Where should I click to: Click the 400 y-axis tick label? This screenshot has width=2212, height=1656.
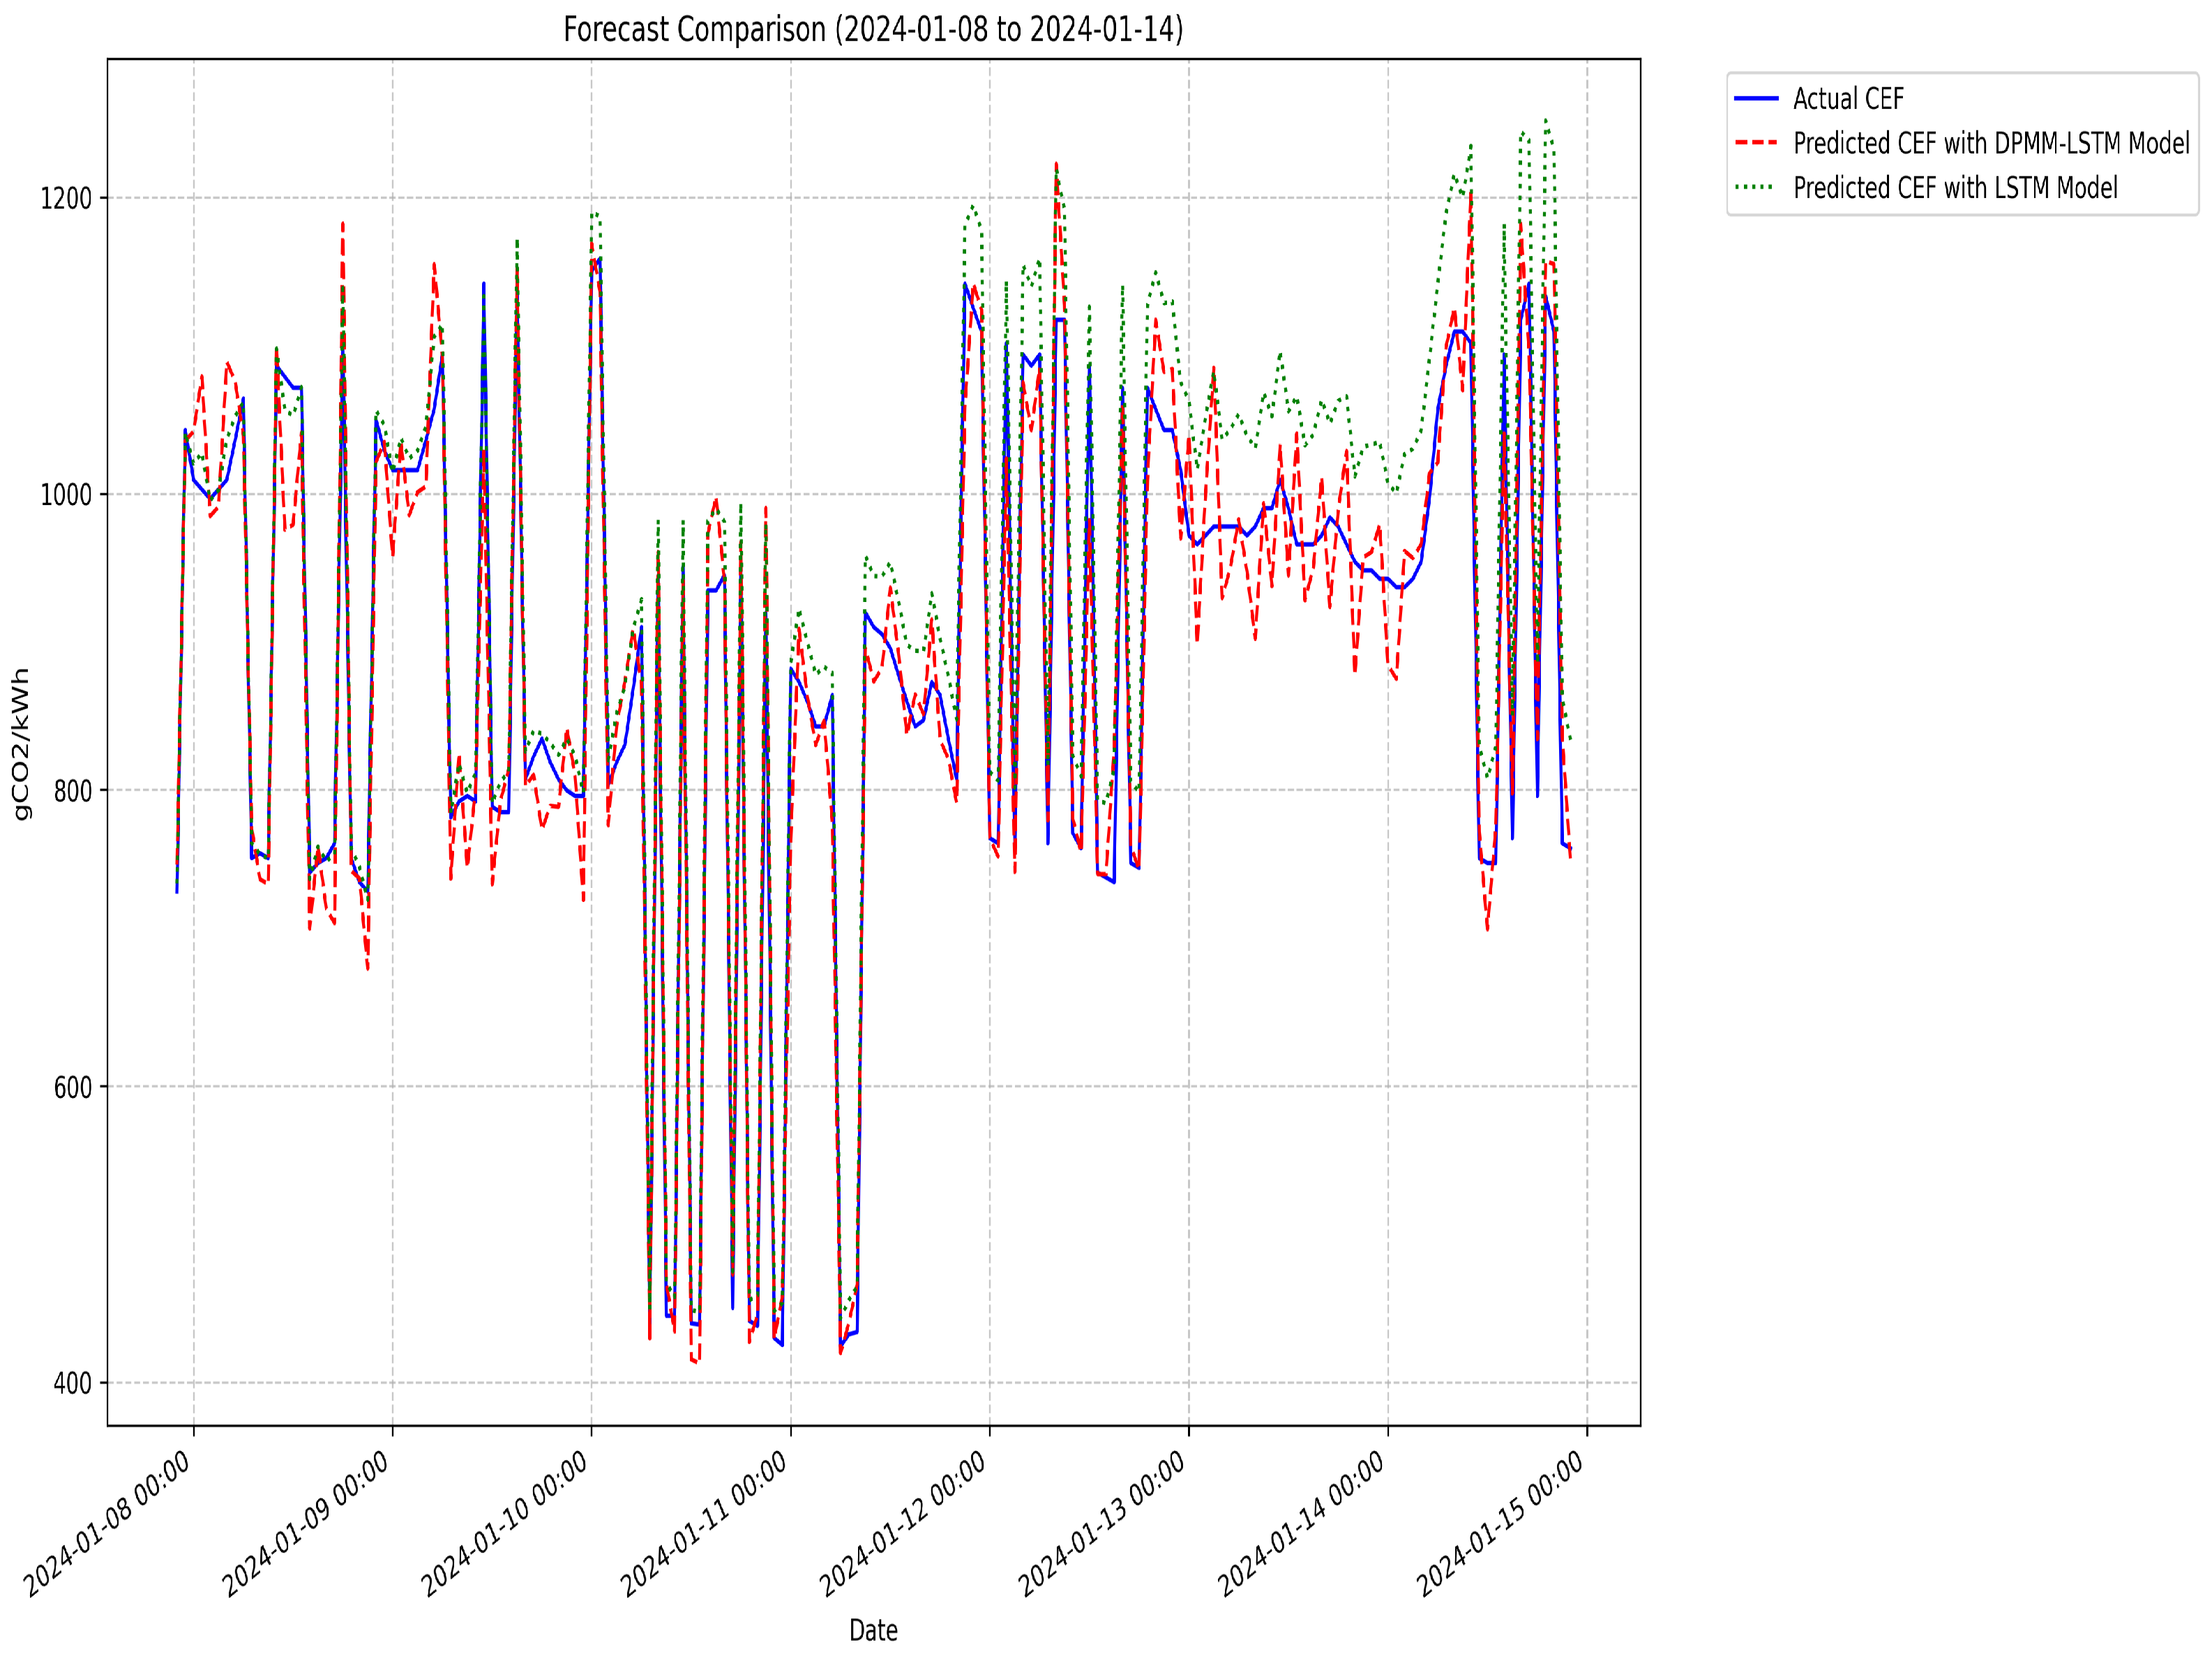click(x=72, y=1384)
